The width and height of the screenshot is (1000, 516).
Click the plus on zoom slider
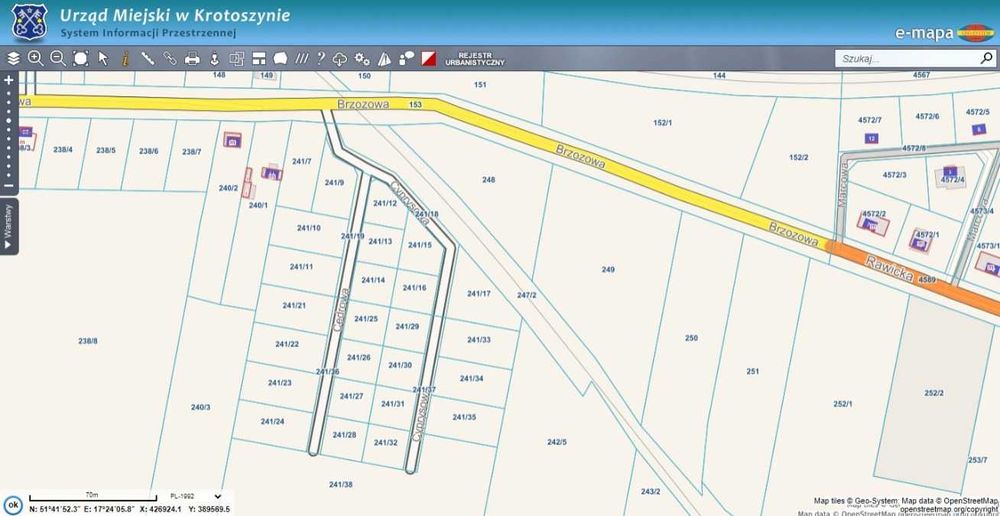pyautogui.click(x=8, y=80)
